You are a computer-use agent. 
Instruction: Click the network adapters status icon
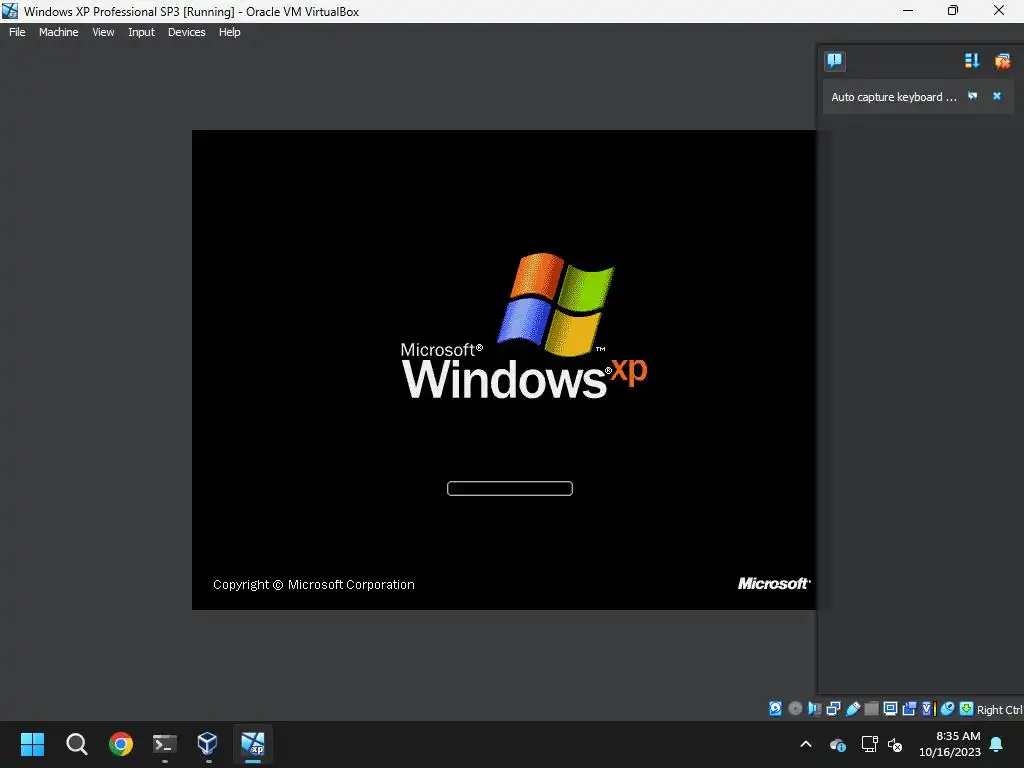[x=833, y=709]
